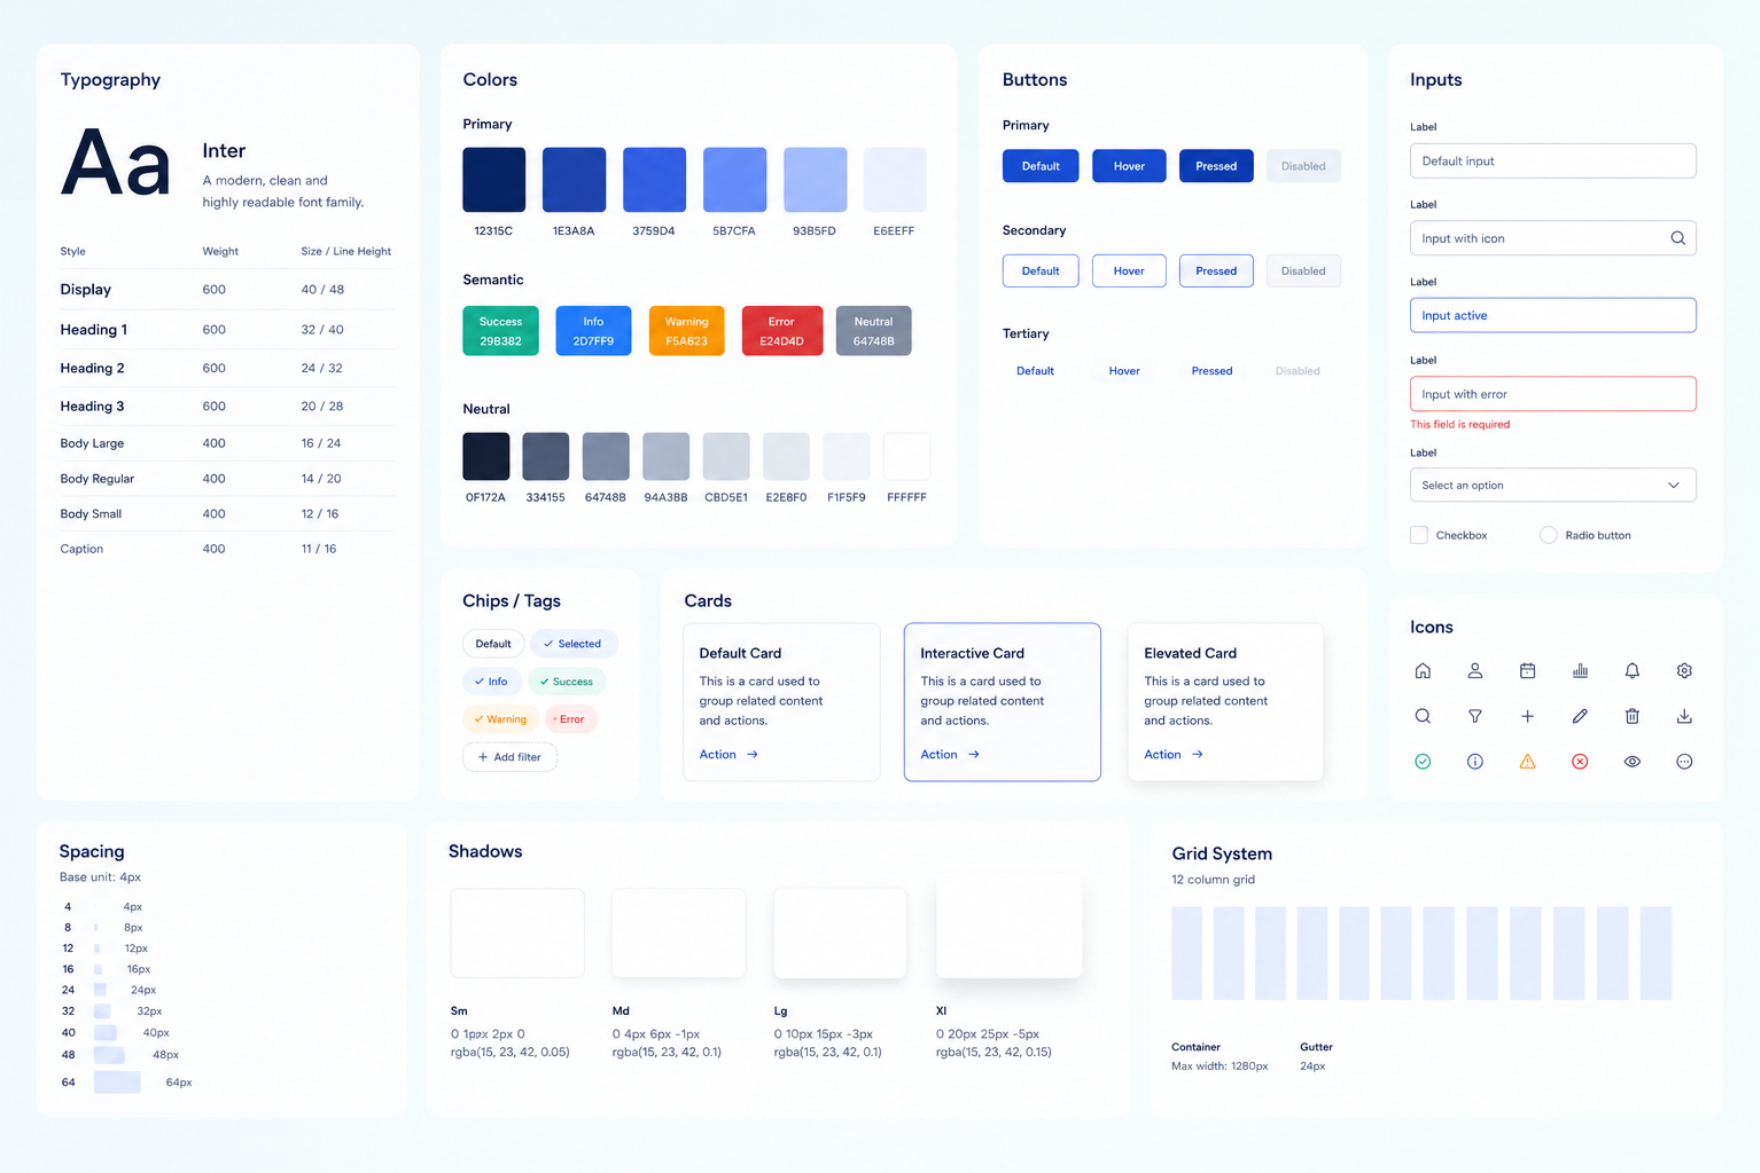Screen dimensions: 1760x1173
Task: Select the Success 29B382 swatch
Action: click(x=501, y=331)
